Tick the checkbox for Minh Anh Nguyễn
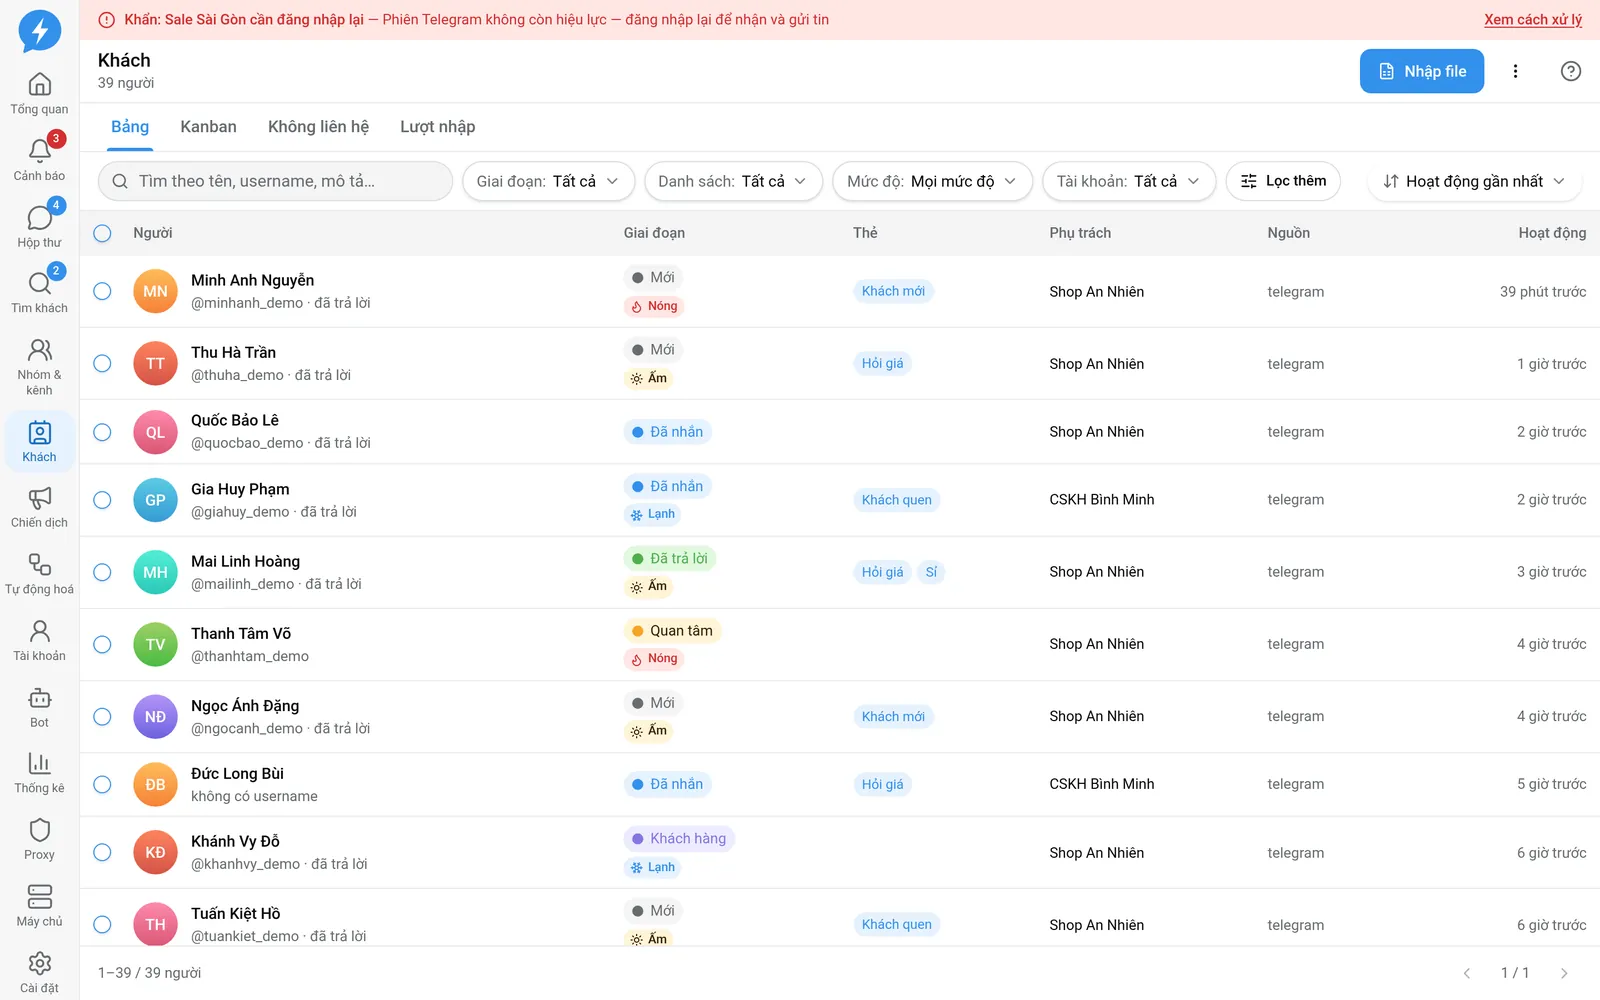 (x=102, y=291)
